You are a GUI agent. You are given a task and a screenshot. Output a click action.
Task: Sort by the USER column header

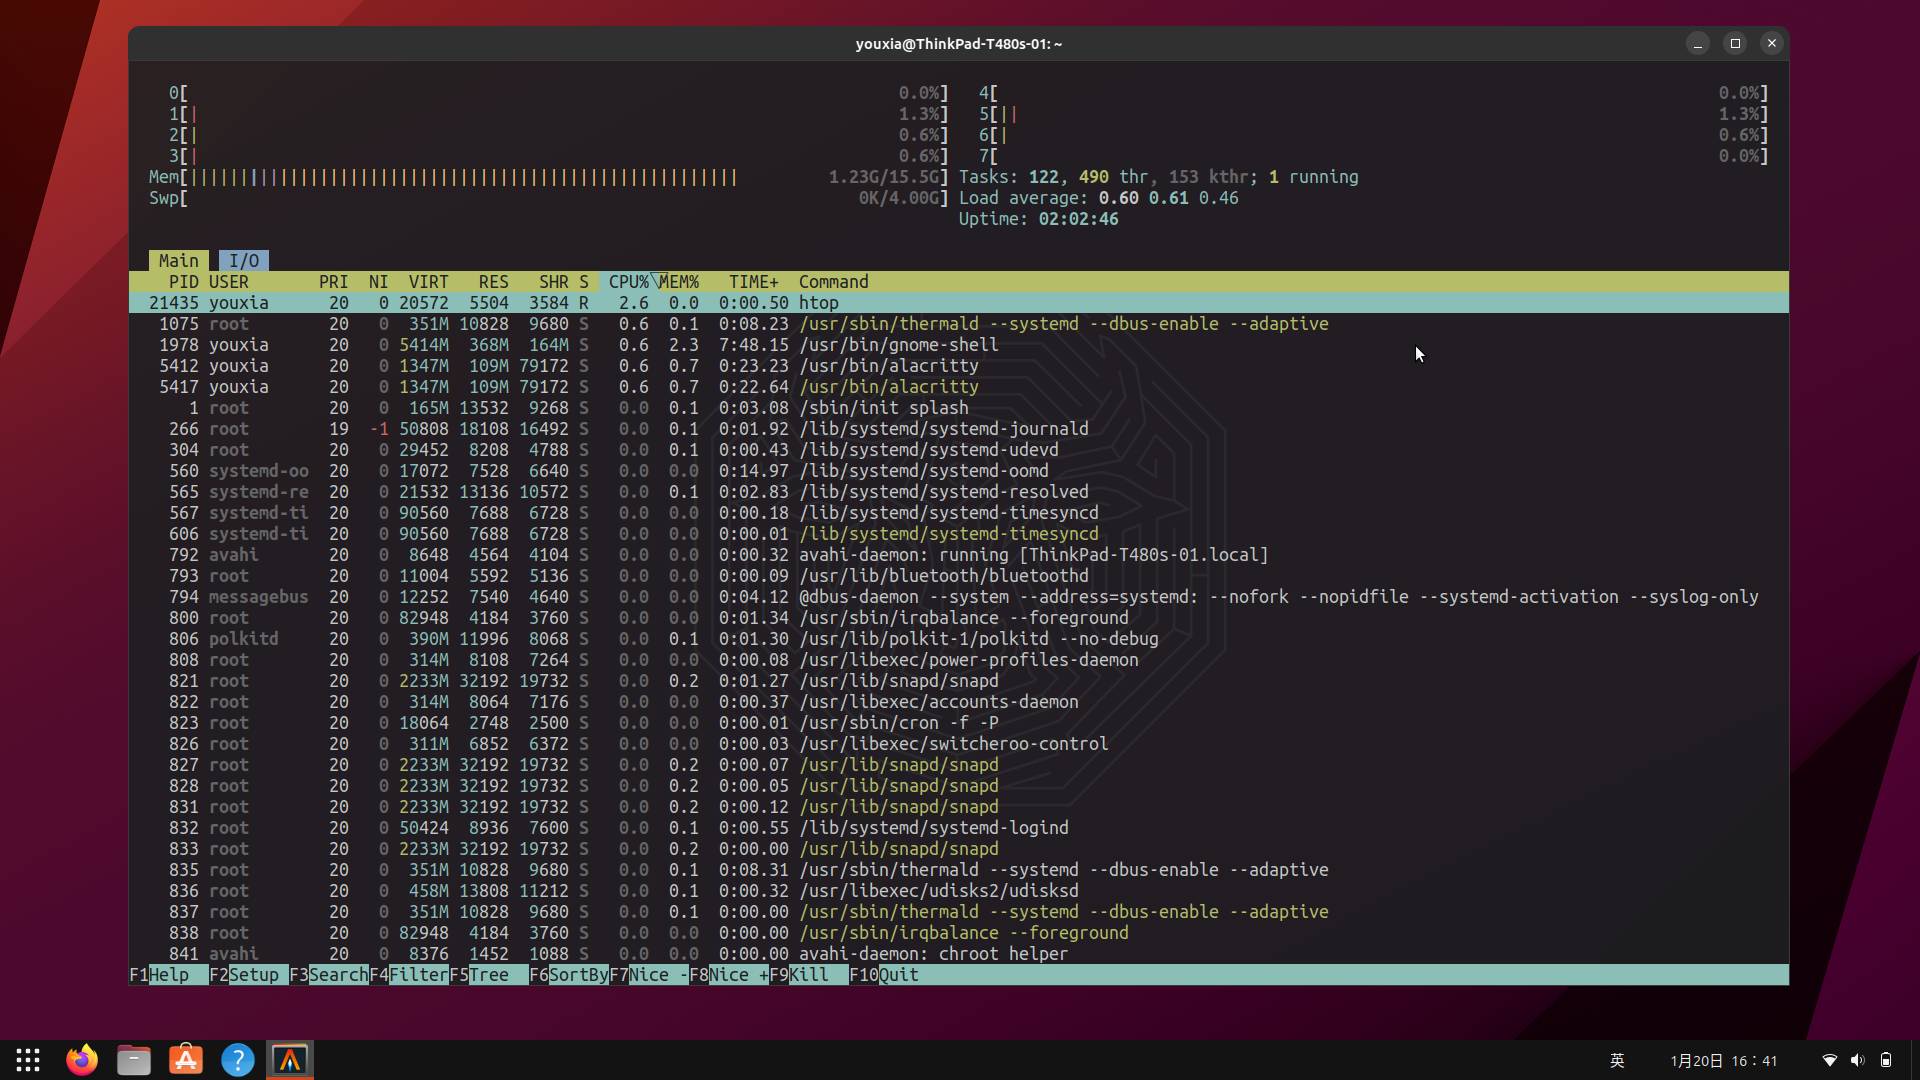pos(229,282)
